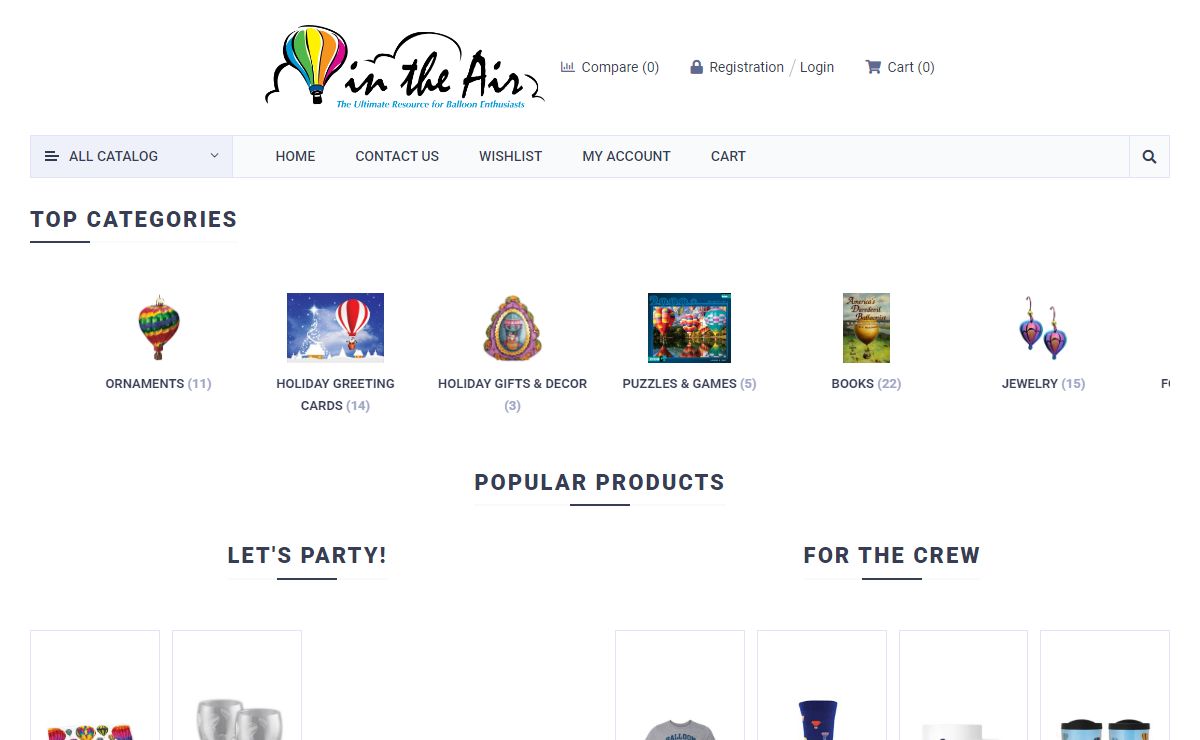Open Puzzles & Games category link

click(x=689, y=384)
